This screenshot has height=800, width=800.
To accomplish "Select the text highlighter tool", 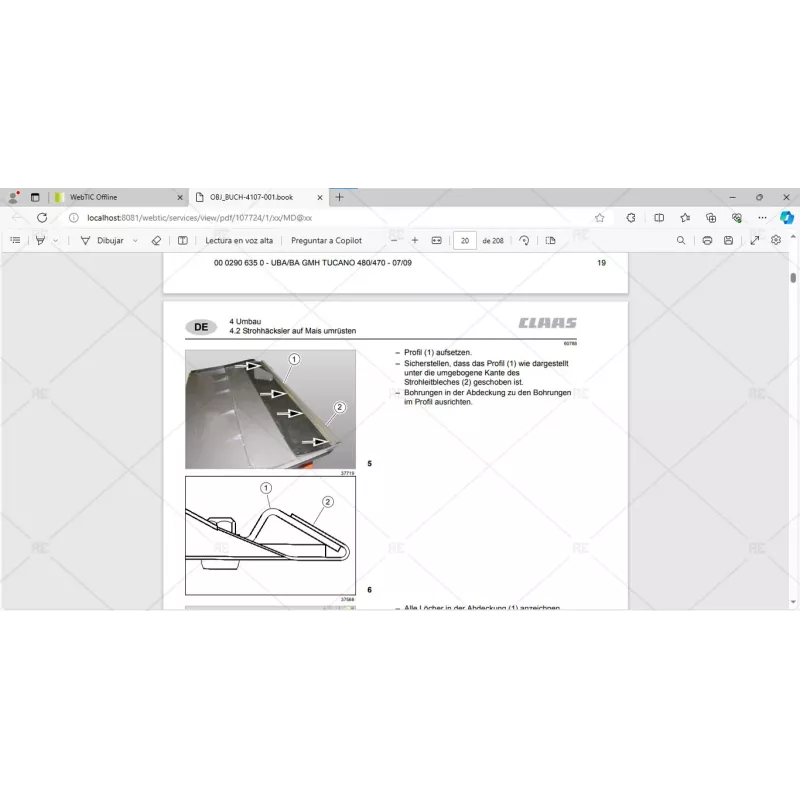I will click(39, 240).
